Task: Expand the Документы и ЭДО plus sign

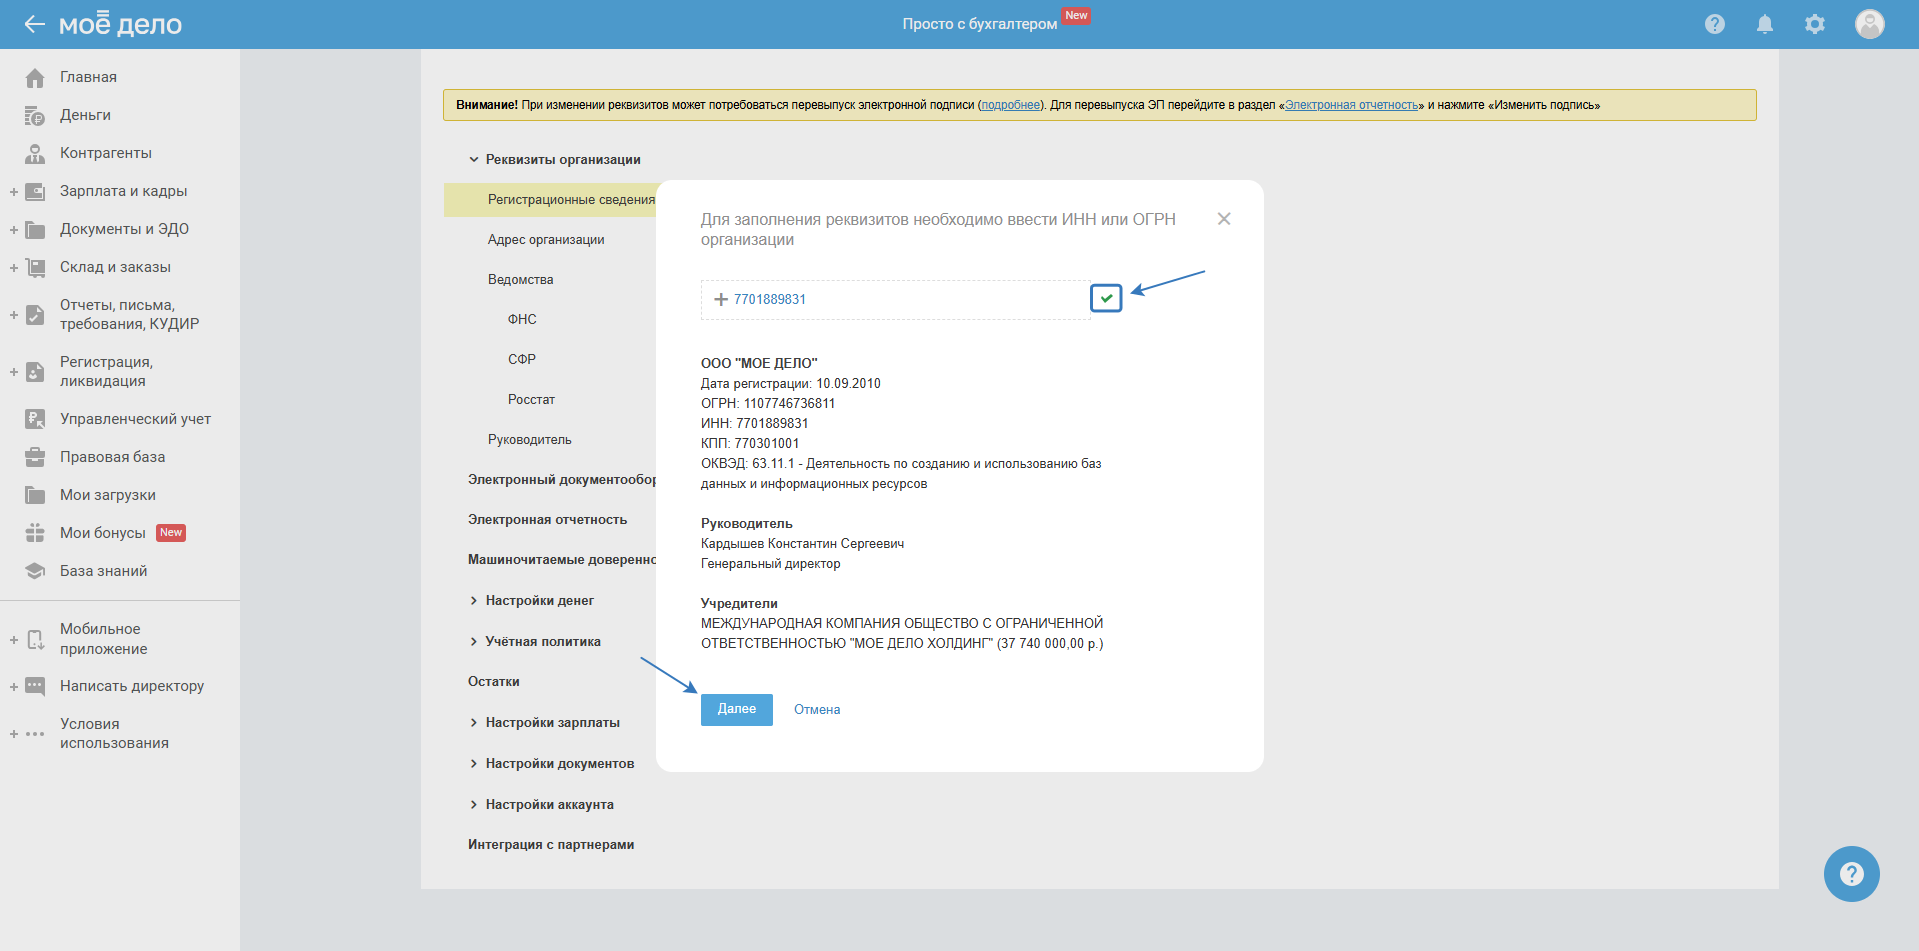Action: [14, 229]
